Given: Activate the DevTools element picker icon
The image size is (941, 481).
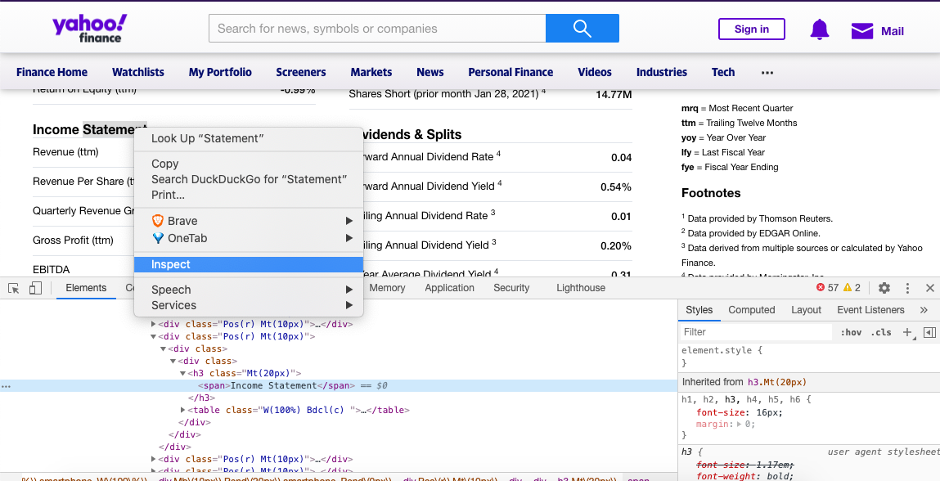Looking at the screenshot, I should pyautogui.click(x=13, y=288).
